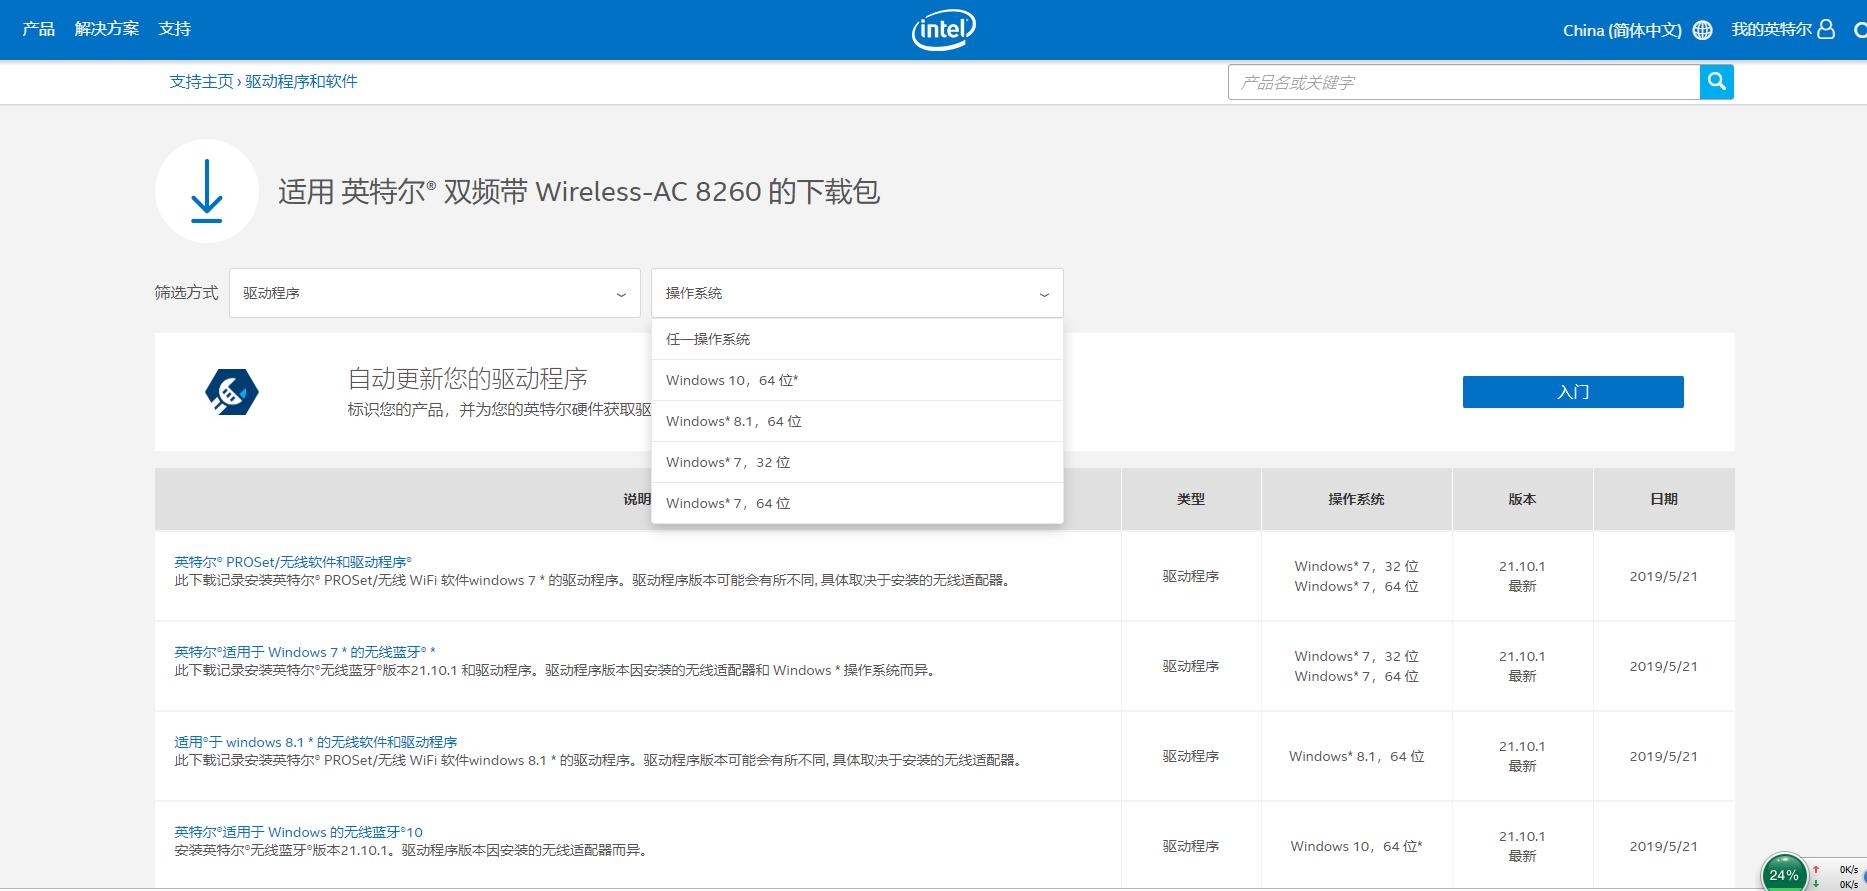
Task: Click the 操作系统 table column header
Action: [1356, 499]
